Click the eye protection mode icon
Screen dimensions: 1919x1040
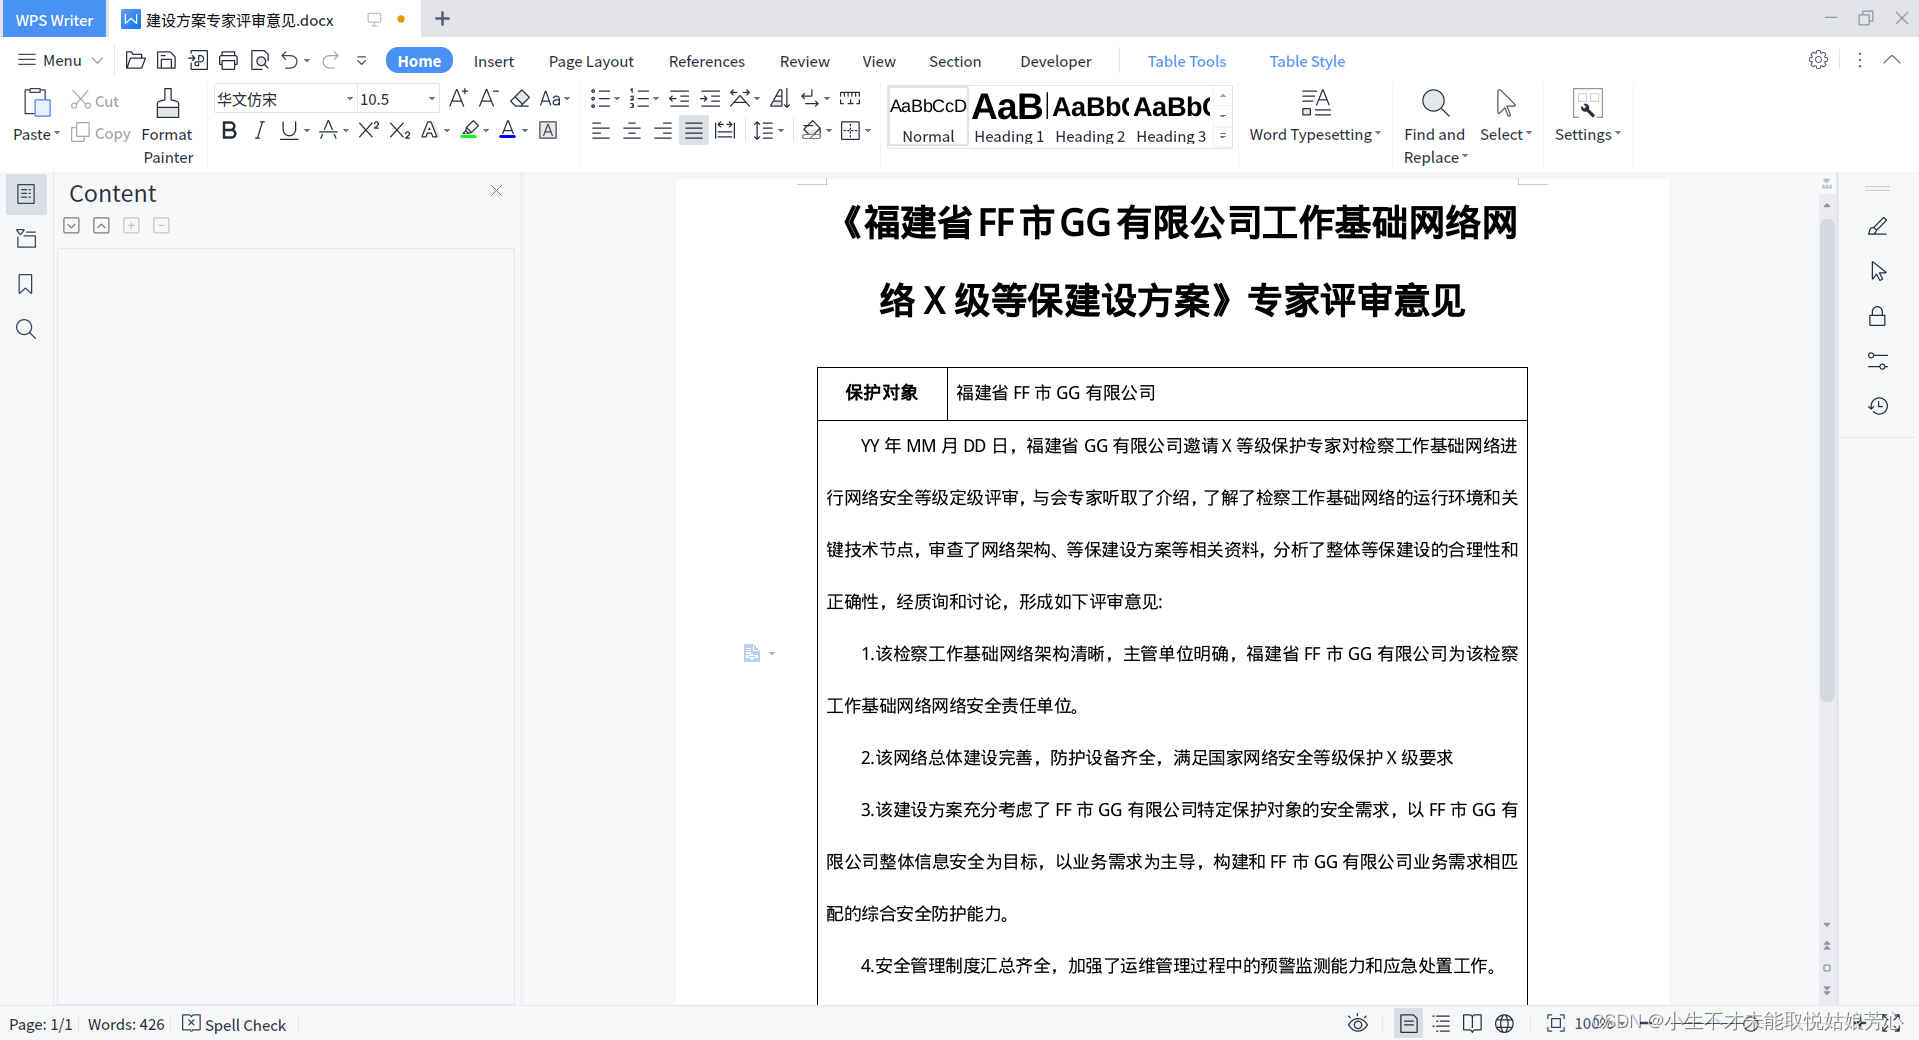pyautogui.click(x=1357, y=1023)
